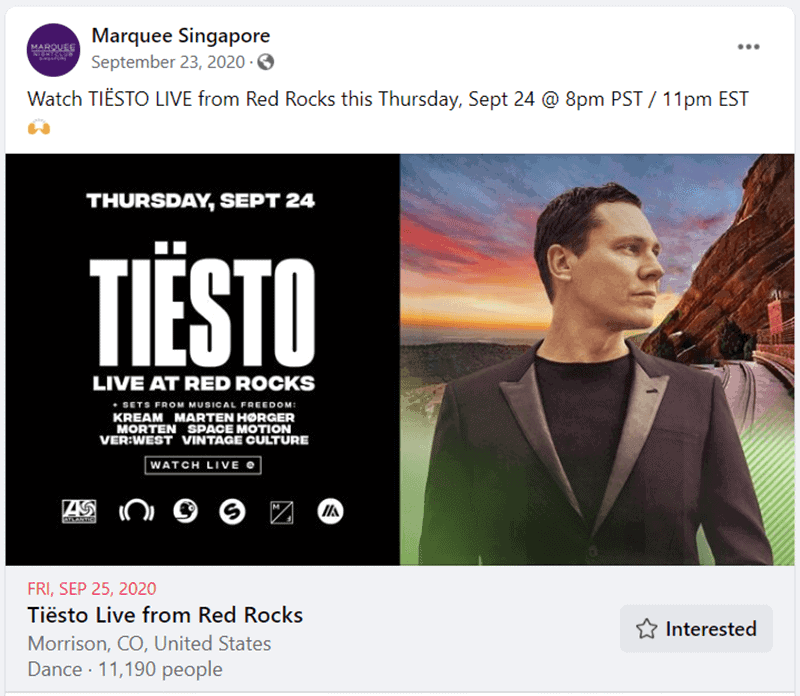
Task: Click the Marquee Singapore profile avatar
Action: coord(54,50)
